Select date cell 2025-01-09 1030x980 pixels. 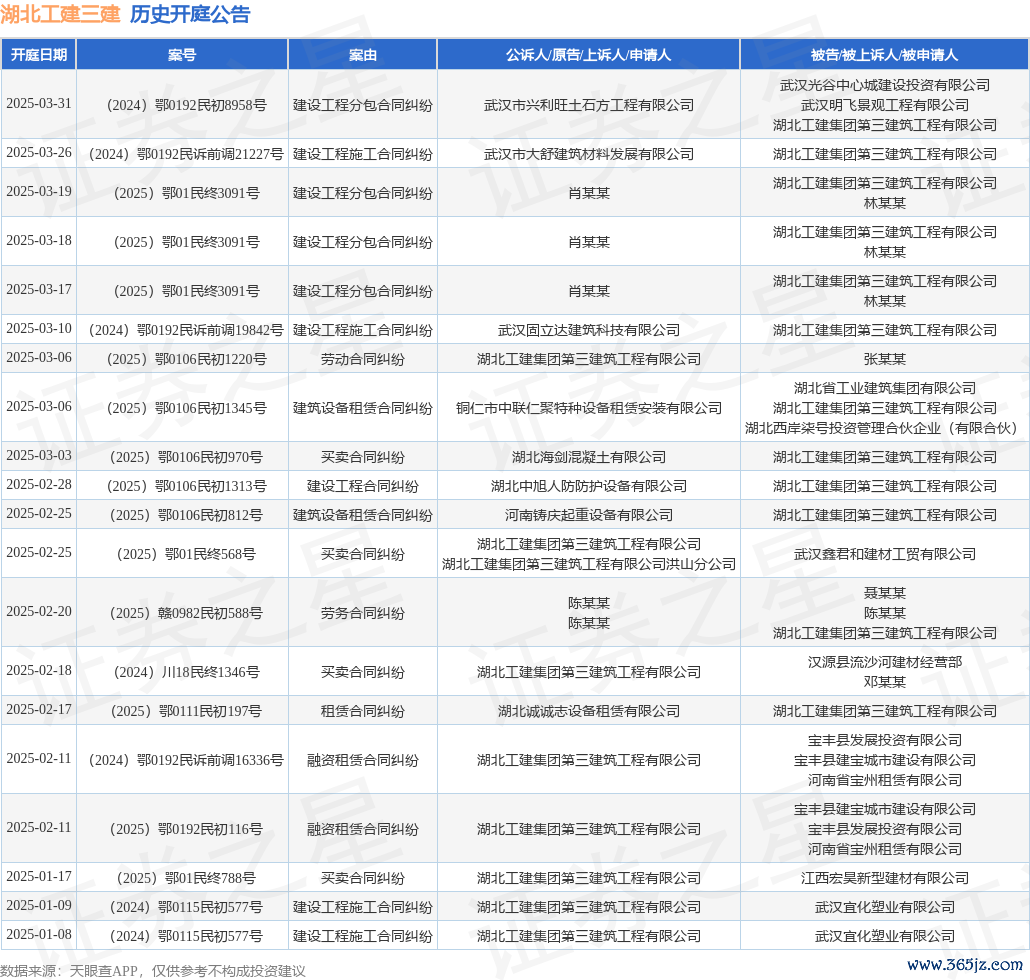[39, 906]
